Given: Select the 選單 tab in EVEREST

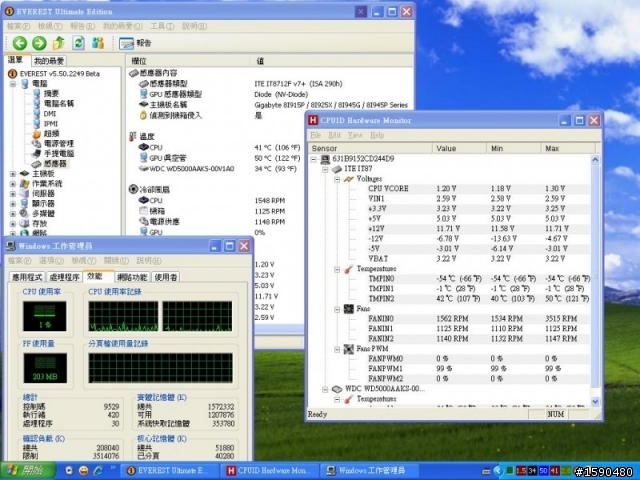Looking at the screenshot, I should pyautogui.click(x=16, y=60).
